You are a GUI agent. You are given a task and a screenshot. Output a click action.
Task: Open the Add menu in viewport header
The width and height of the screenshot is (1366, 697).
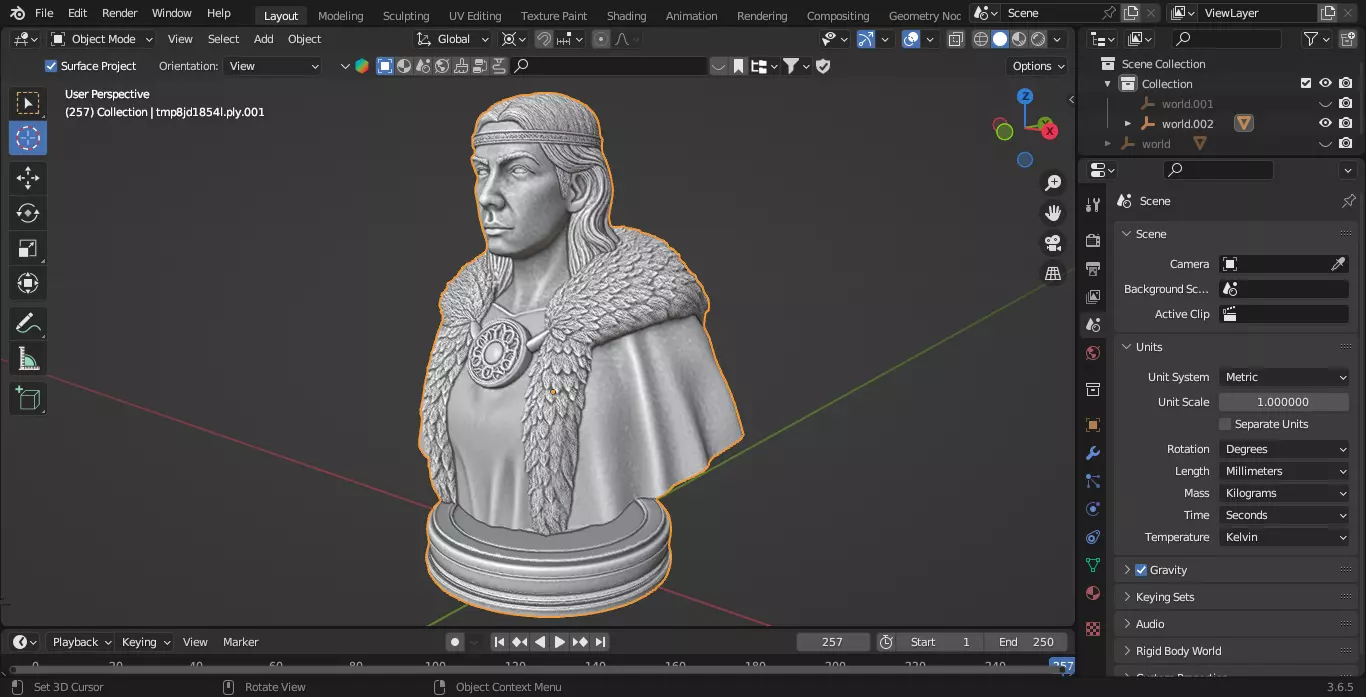tap(264, 39)
